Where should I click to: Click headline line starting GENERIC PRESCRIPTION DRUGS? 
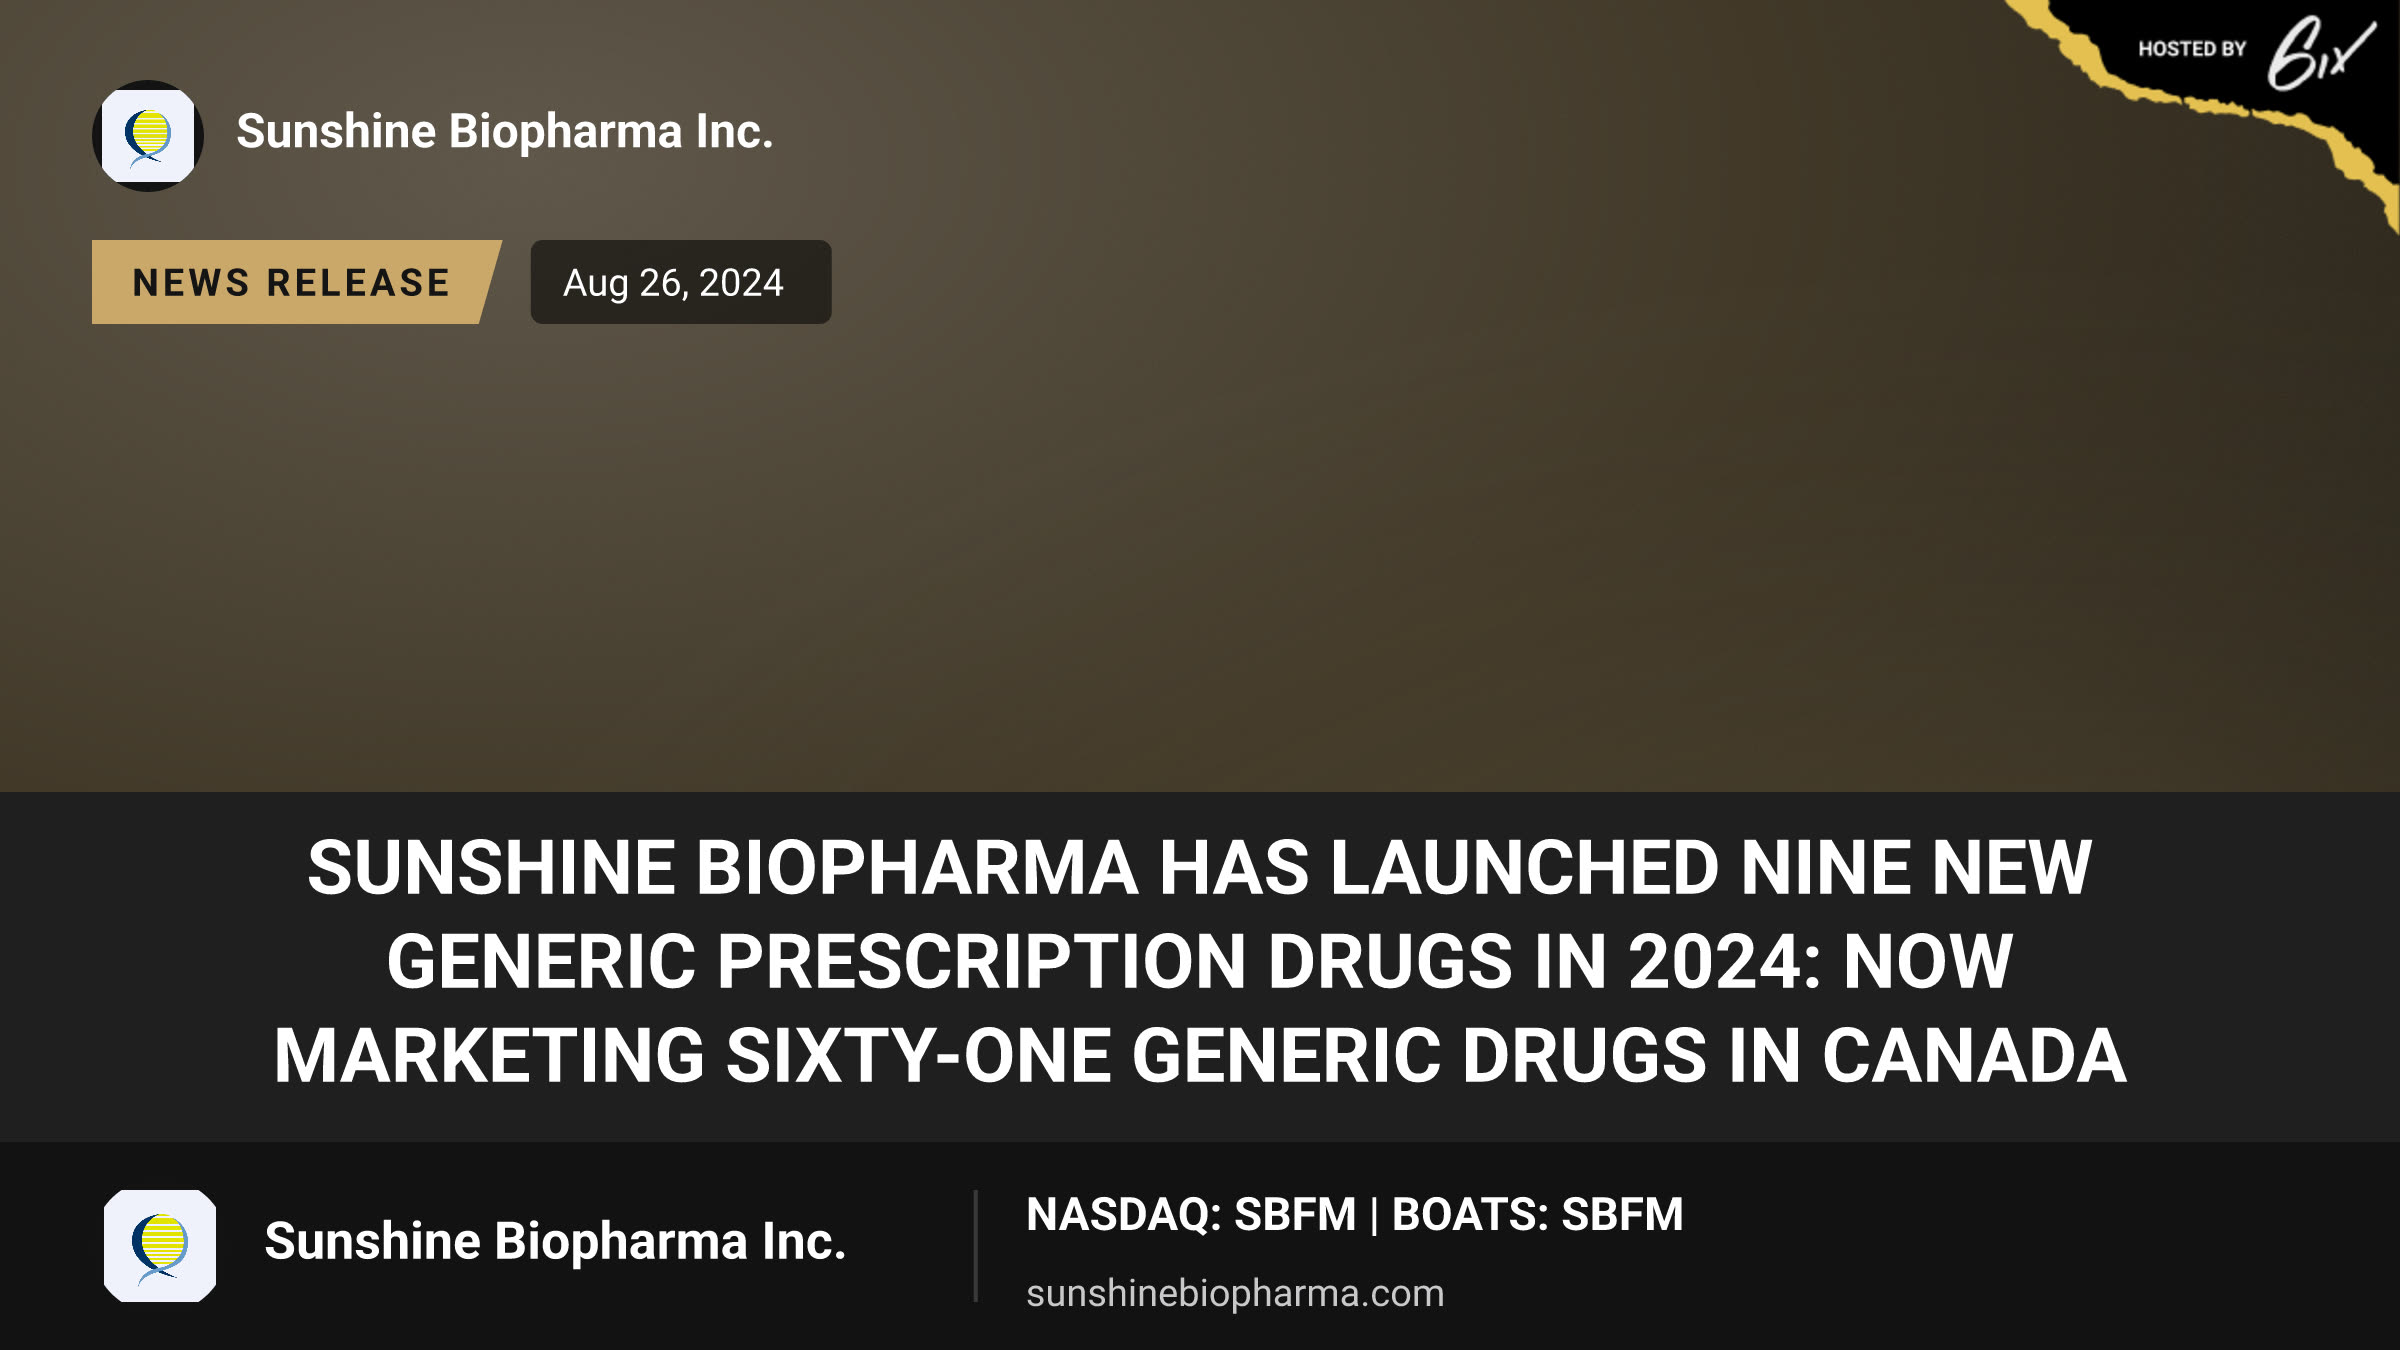pyautogui.click(x=1199, y=961)
